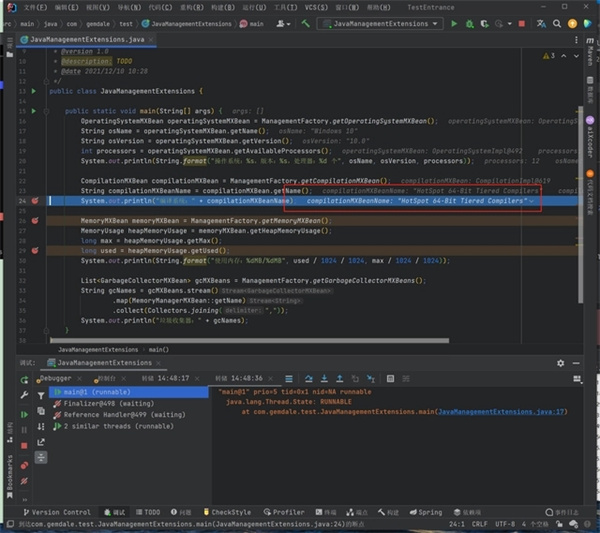Expand the inline compilationMXBeanName value chevron

point(532,201)
